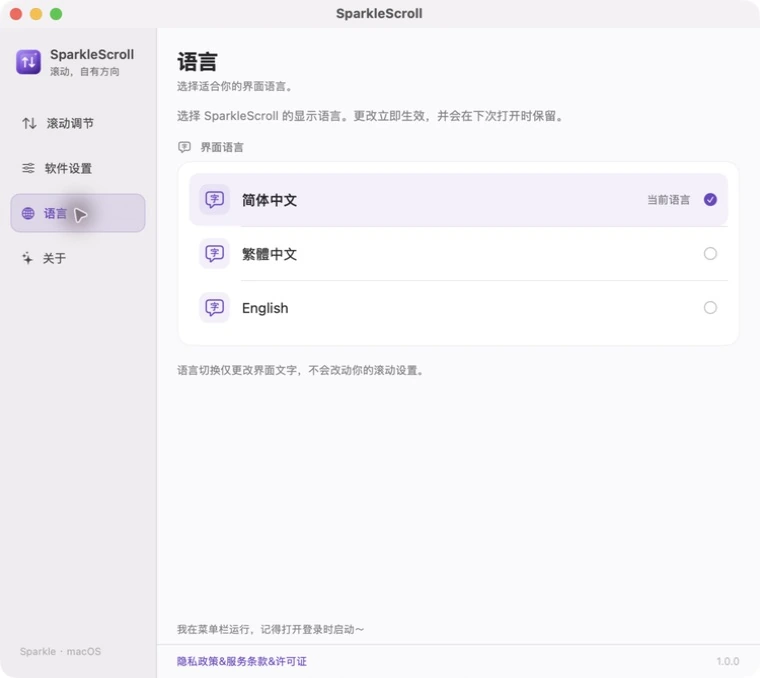Image resolution: width=760 pixels, height=678 pixels.
Task: Choose the 简体中文 language row
Action: pos(459,200)
